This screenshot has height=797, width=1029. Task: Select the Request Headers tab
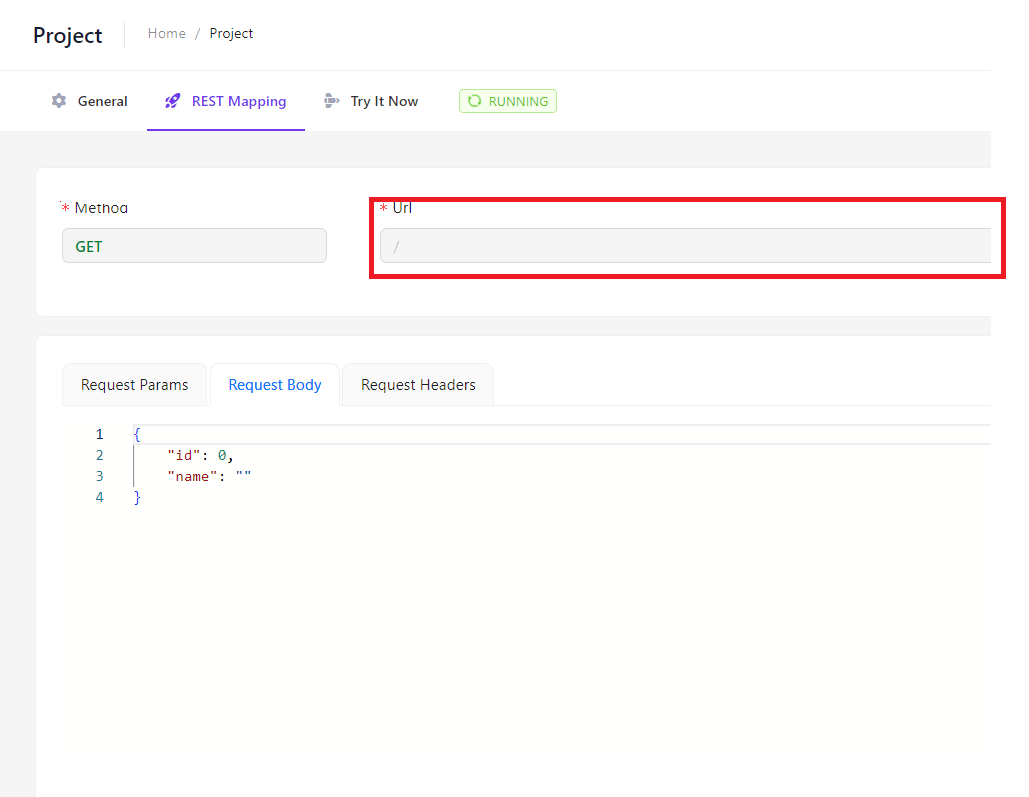coord(418,385)
